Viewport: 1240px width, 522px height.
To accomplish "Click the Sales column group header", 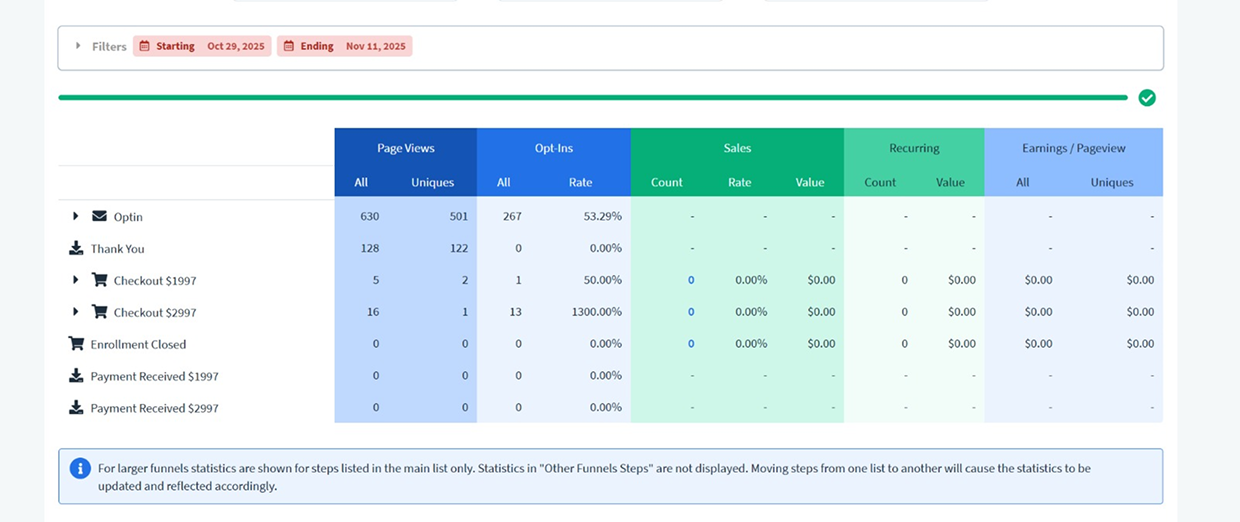I will click(x=737, y=148).
